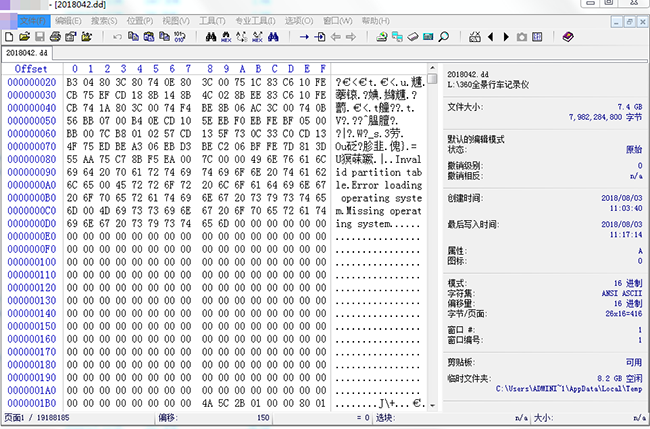Screen dimensions: 650x429
Task: Open the purple help book icon
Action: [x=568, y=37]
